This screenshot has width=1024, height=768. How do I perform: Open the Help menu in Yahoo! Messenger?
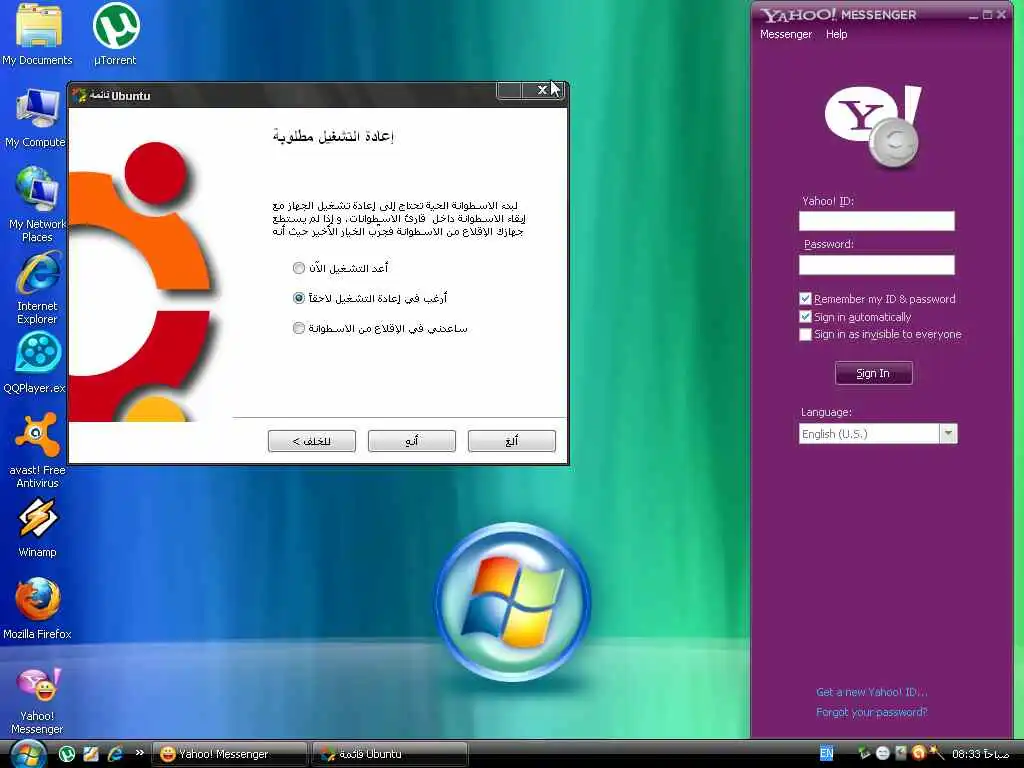tap(836, 34)
